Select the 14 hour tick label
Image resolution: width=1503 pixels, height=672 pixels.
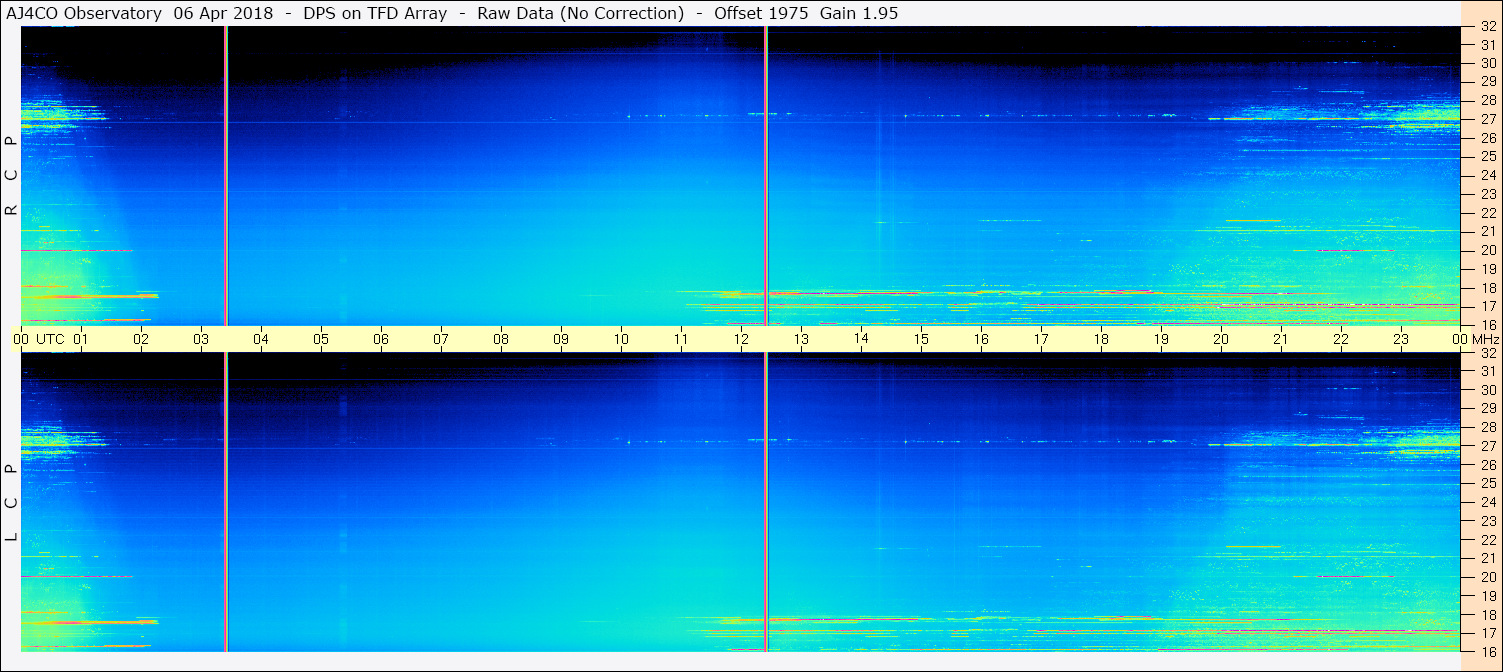click(861, 338)
